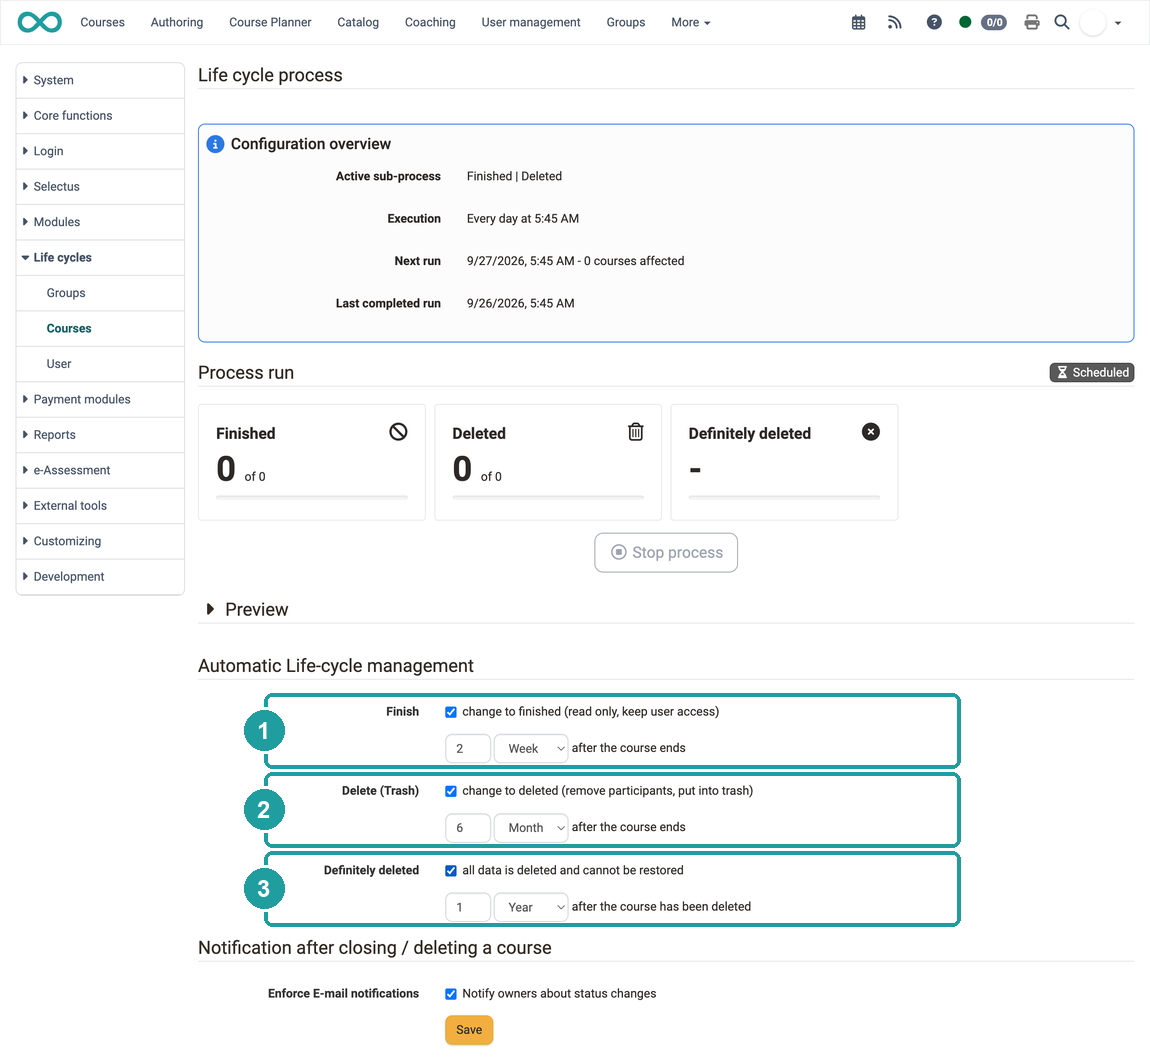This screenshot has width=1150, height=1062.
Task: Open Course Planner in the navigation
Action: [x=270, y=22]
